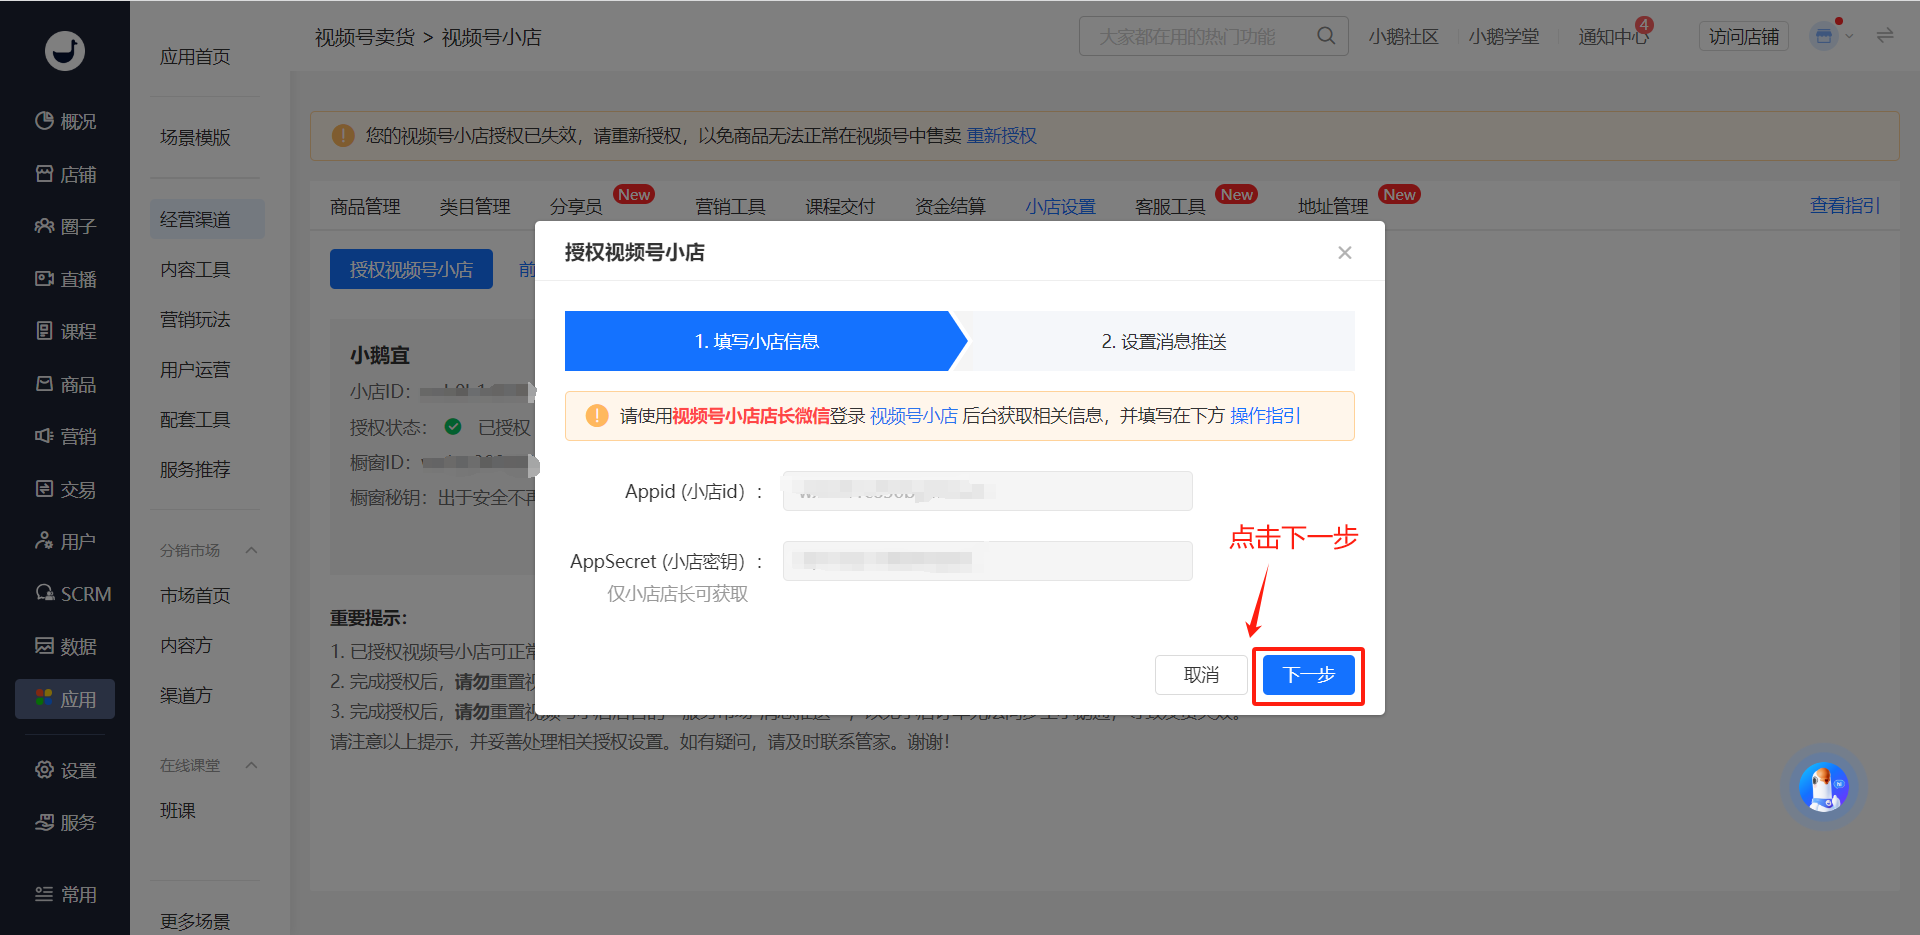The height and width of the screenshot is (935, 1920).
Task: Open the user avatar menu
Action: (1825, 36)
